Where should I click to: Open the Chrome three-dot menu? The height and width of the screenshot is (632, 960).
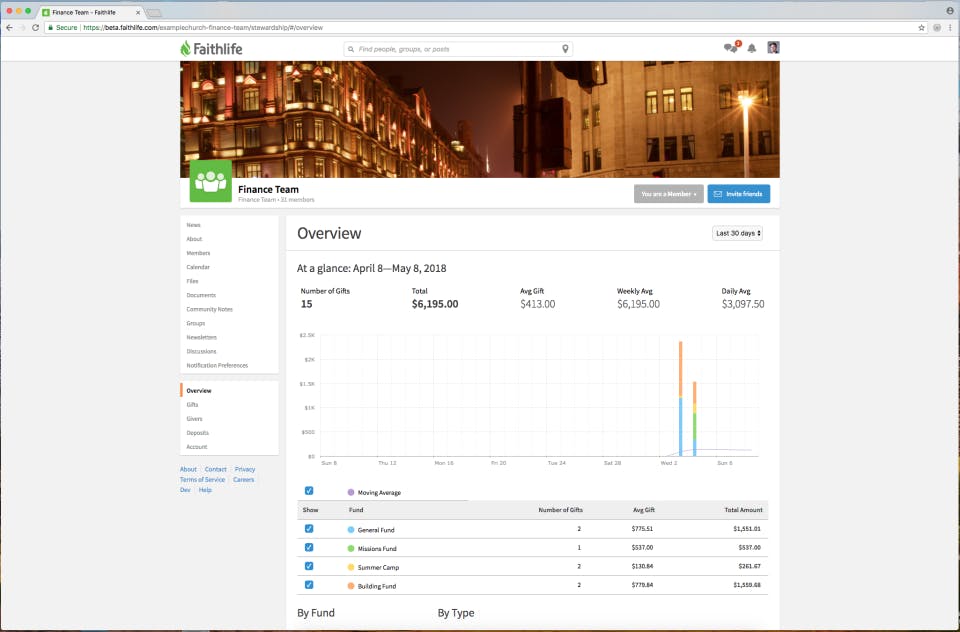pyautogui.click(x=950, y=28)
